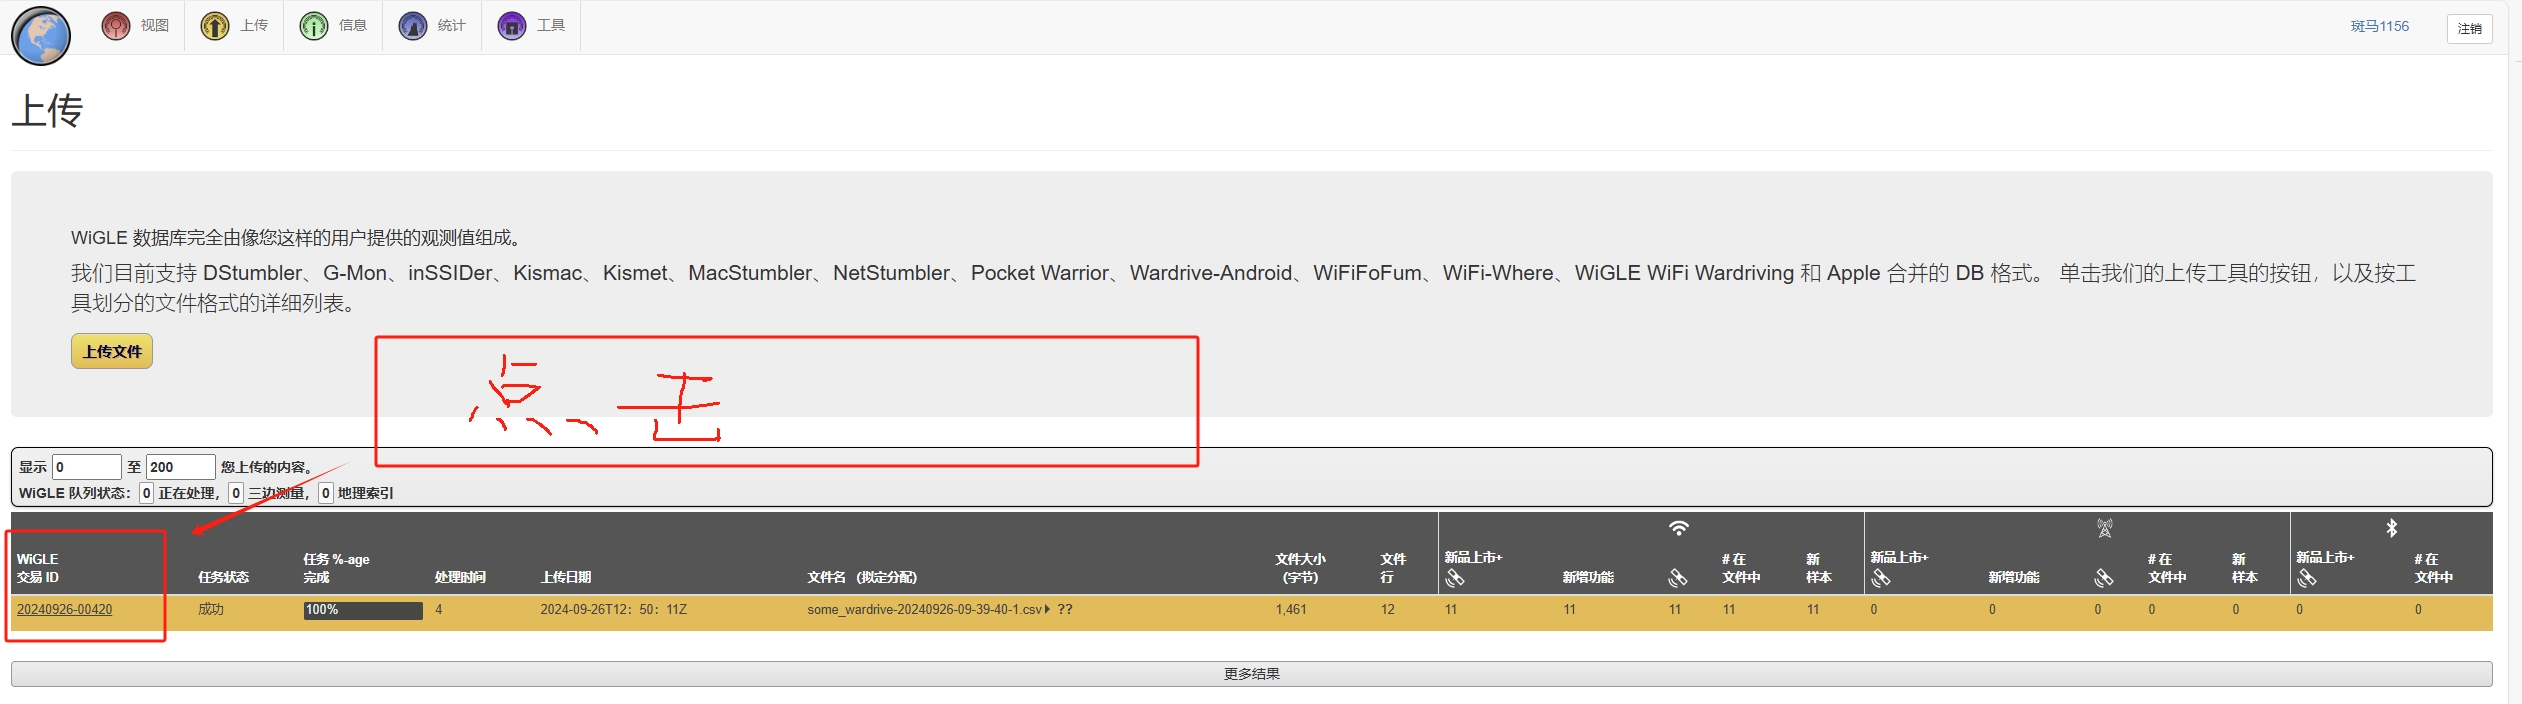
Task: Click the Bluetooth icon in header
Action: click(x=2392, y=528)
